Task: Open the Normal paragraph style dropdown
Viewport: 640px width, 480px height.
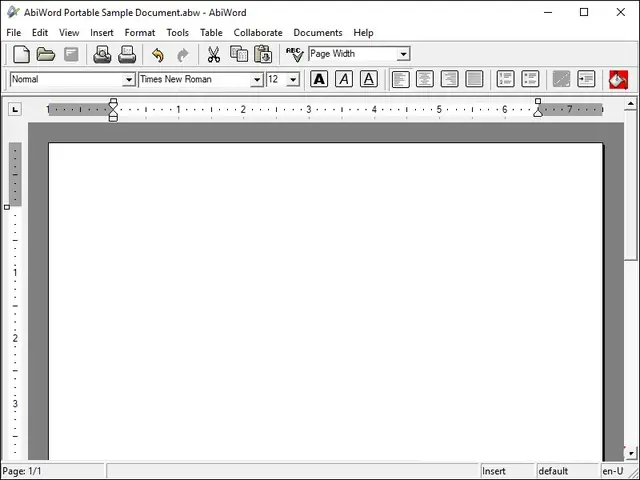Action: point(128,80)
